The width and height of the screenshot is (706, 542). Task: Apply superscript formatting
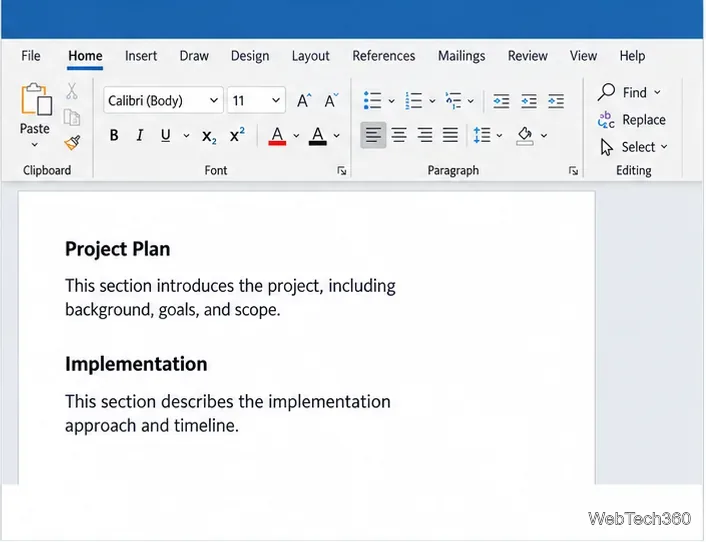(237, 135)
